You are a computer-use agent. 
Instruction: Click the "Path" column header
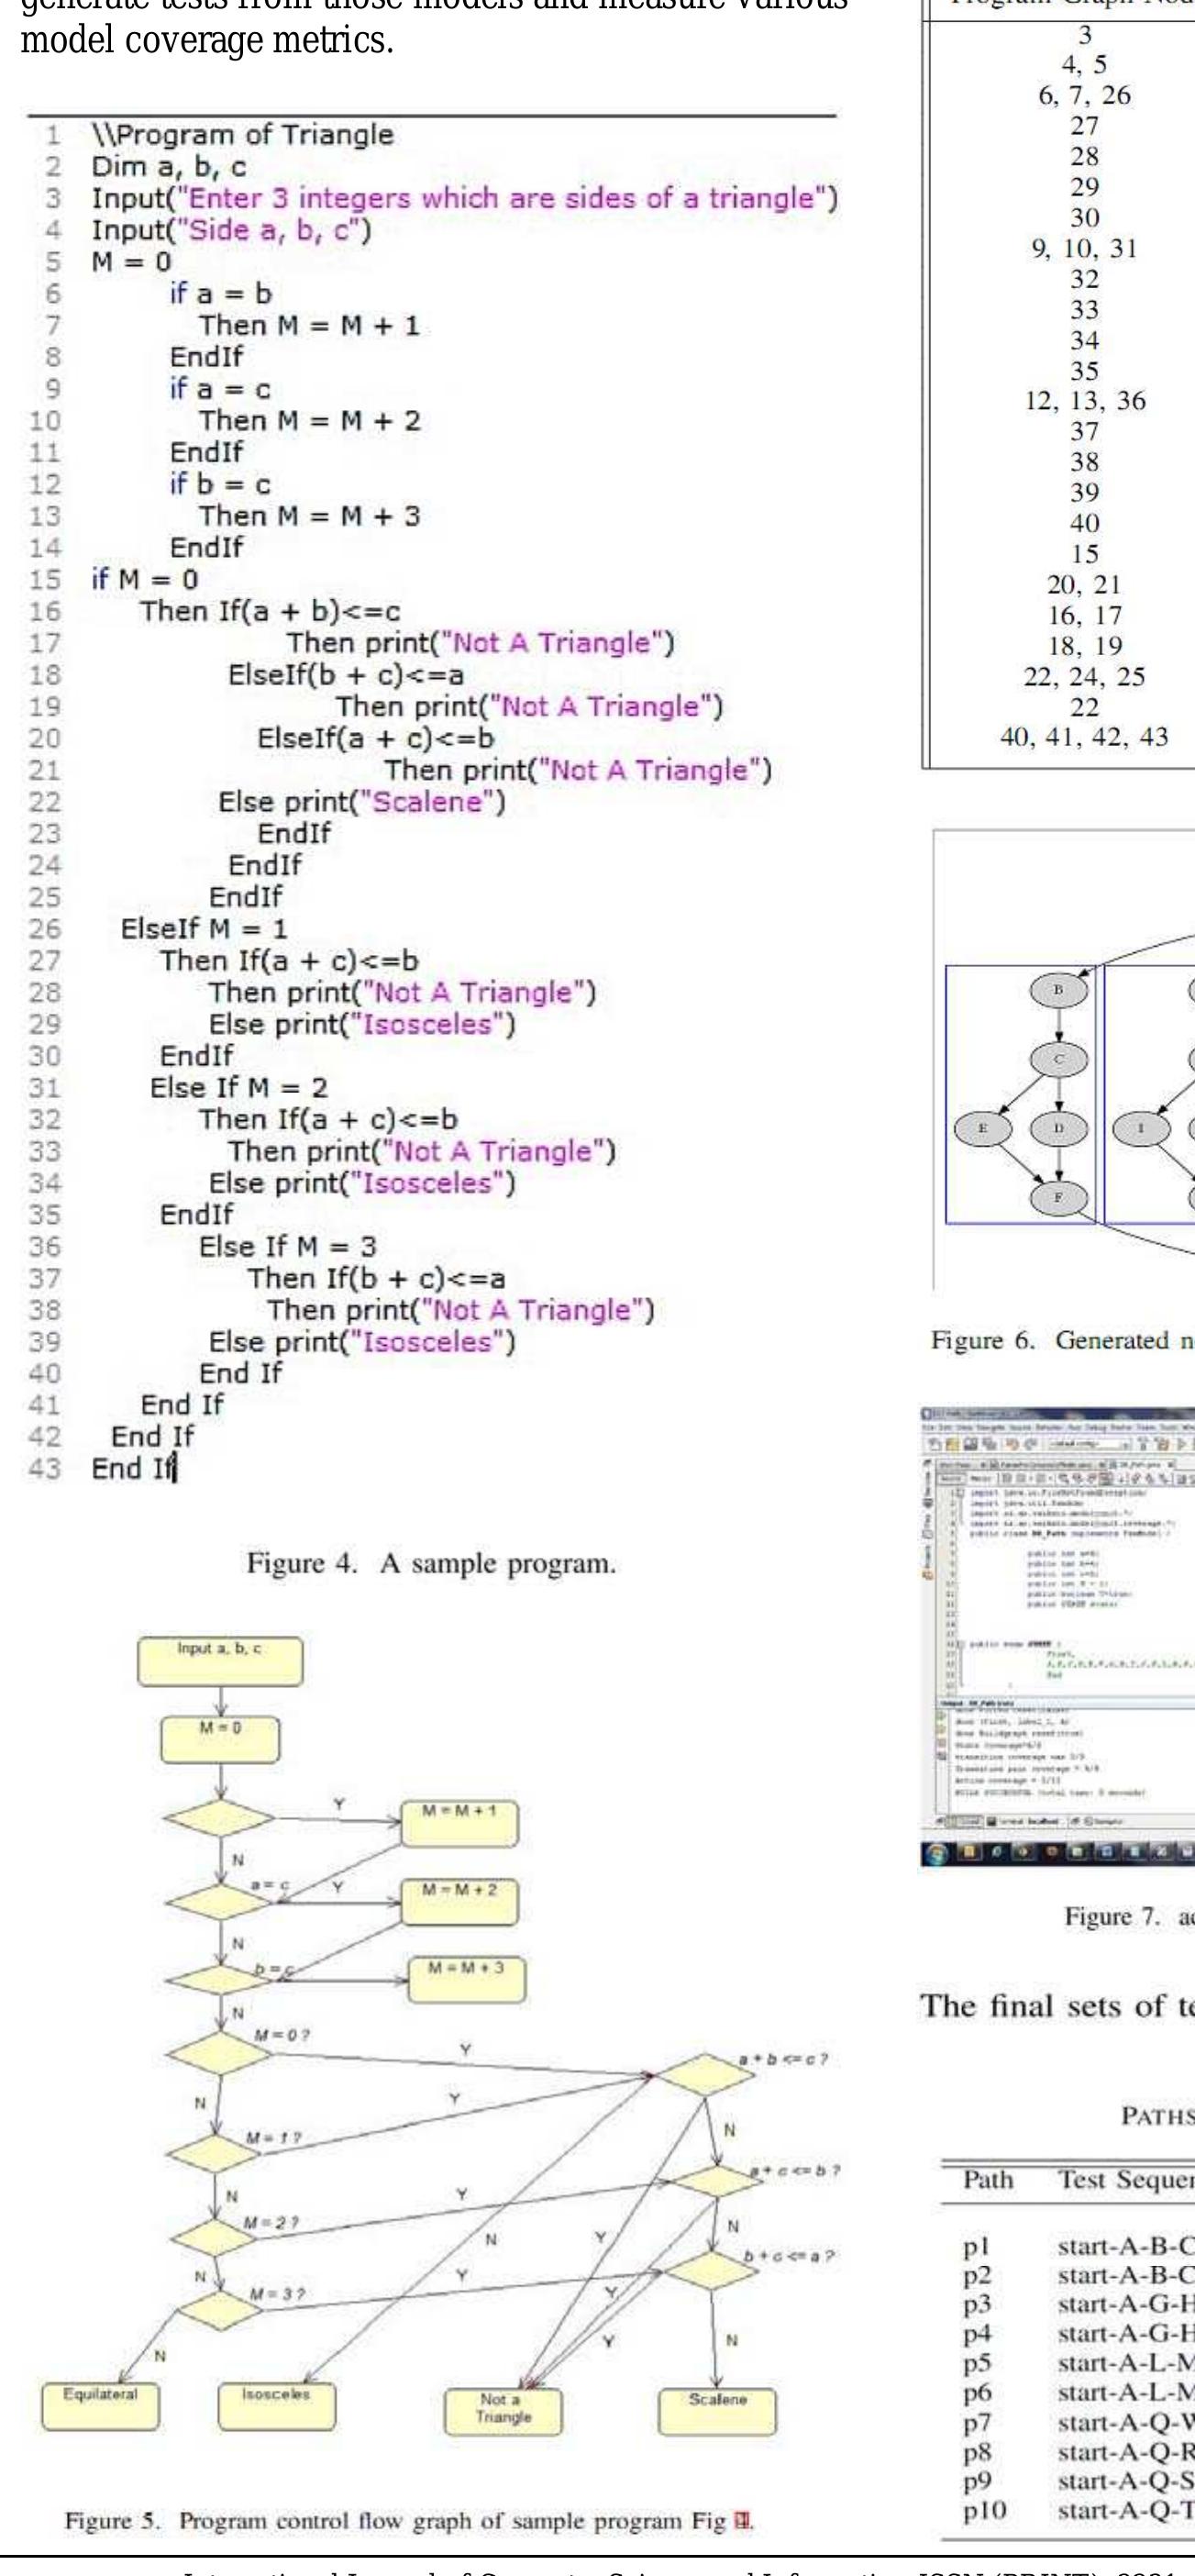[x=988, y=2180]
